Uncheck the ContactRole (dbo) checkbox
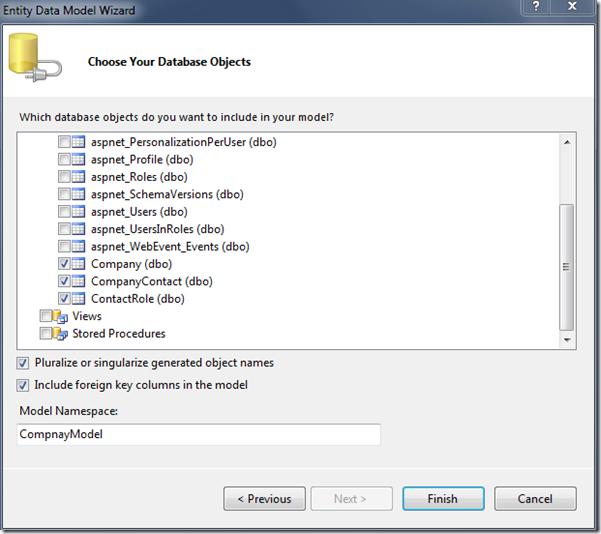 pyautogui.click(x=64, y=298)
